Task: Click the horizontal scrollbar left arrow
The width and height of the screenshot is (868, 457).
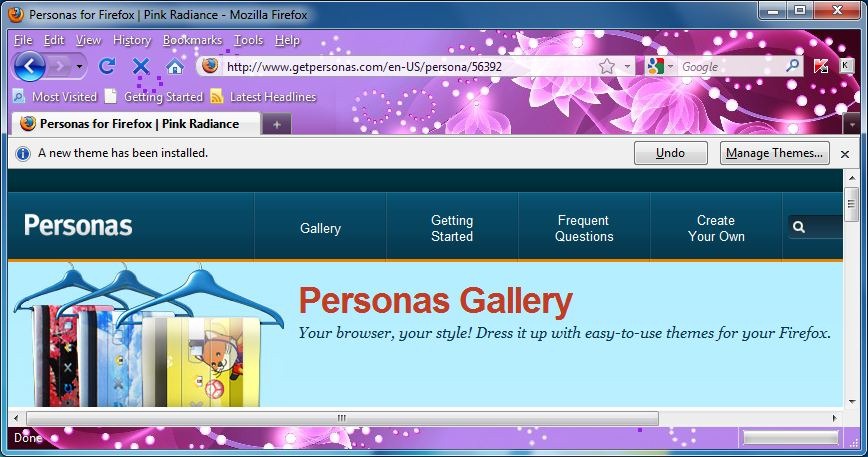Action: point(16,418)
